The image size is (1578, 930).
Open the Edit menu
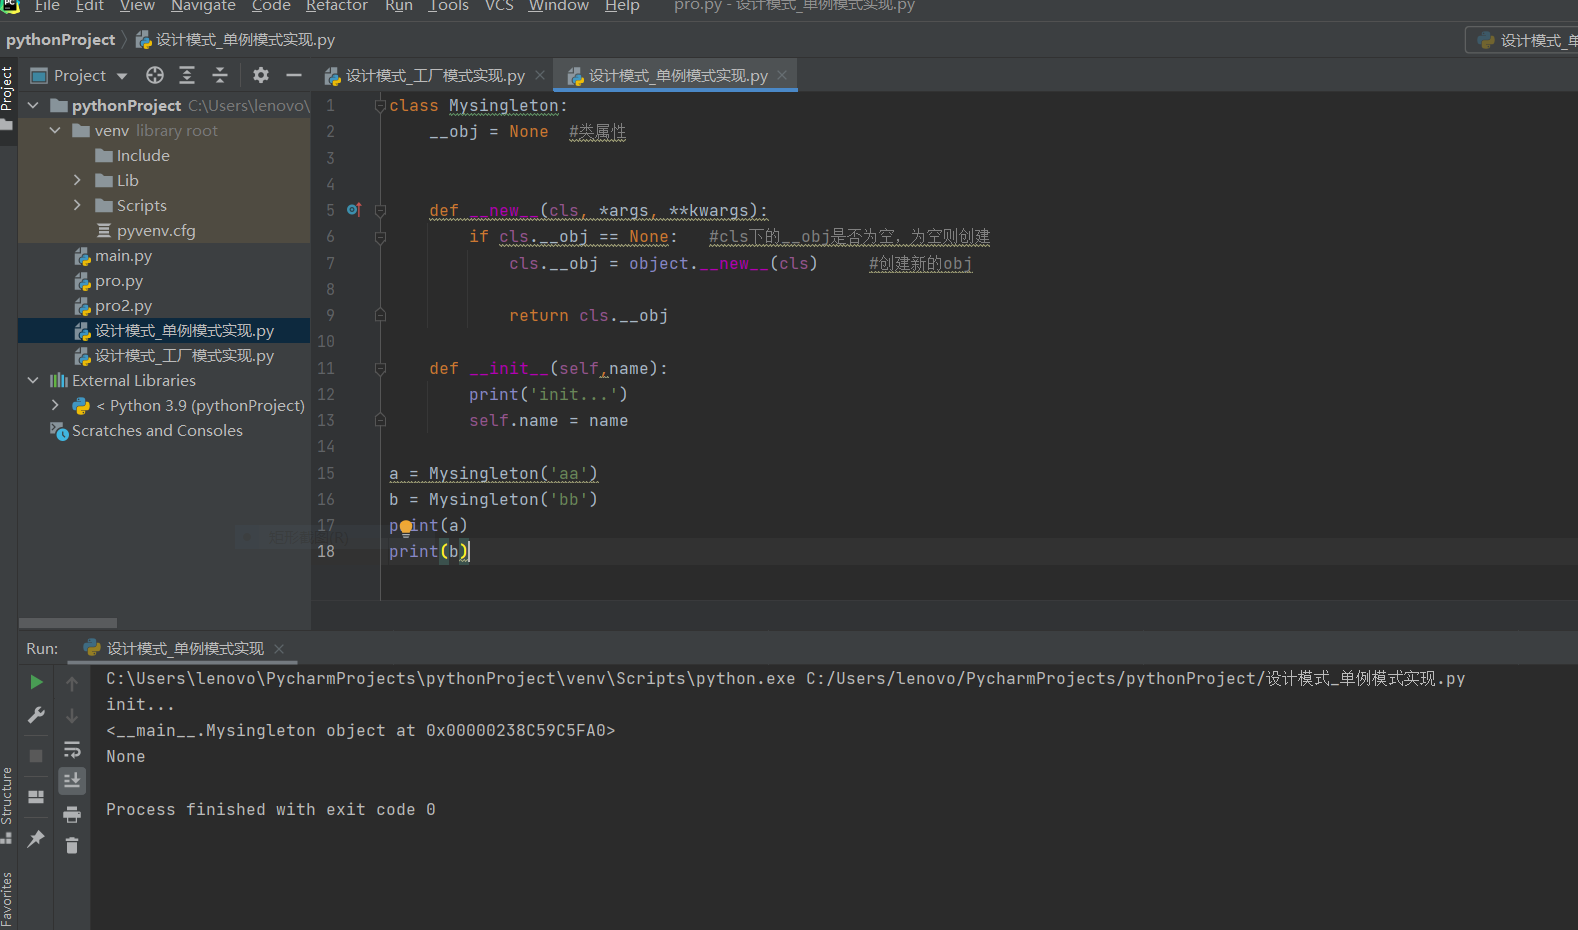pos(90,6)
